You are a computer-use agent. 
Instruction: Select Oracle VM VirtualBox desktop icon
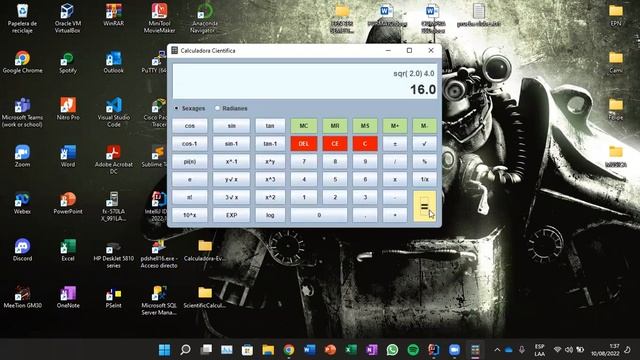[x=68, y=18]
